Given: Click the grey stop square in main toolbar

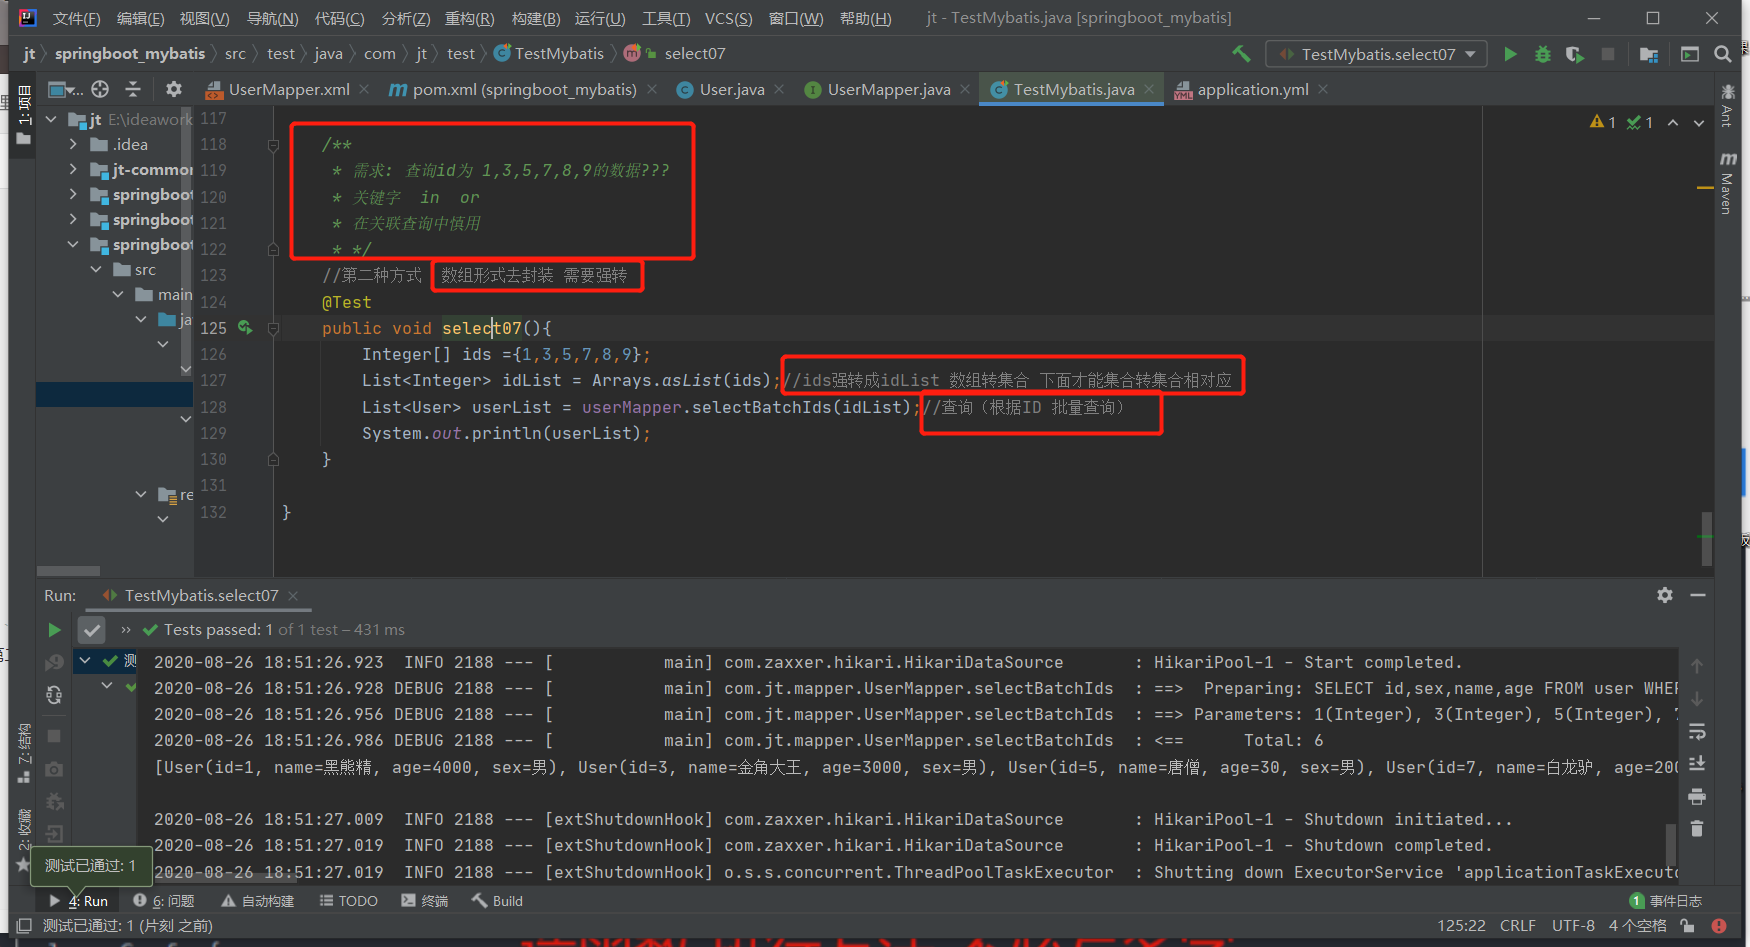Looking at the screenshot, I should pos(1608,54).
